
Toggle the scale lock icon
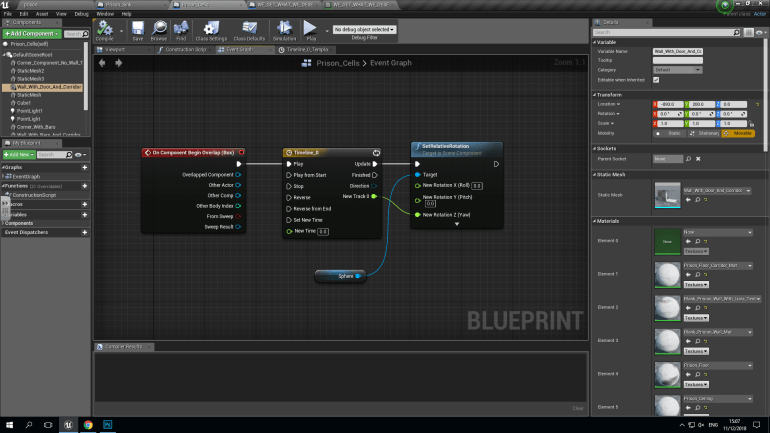[x=752, y=124]
